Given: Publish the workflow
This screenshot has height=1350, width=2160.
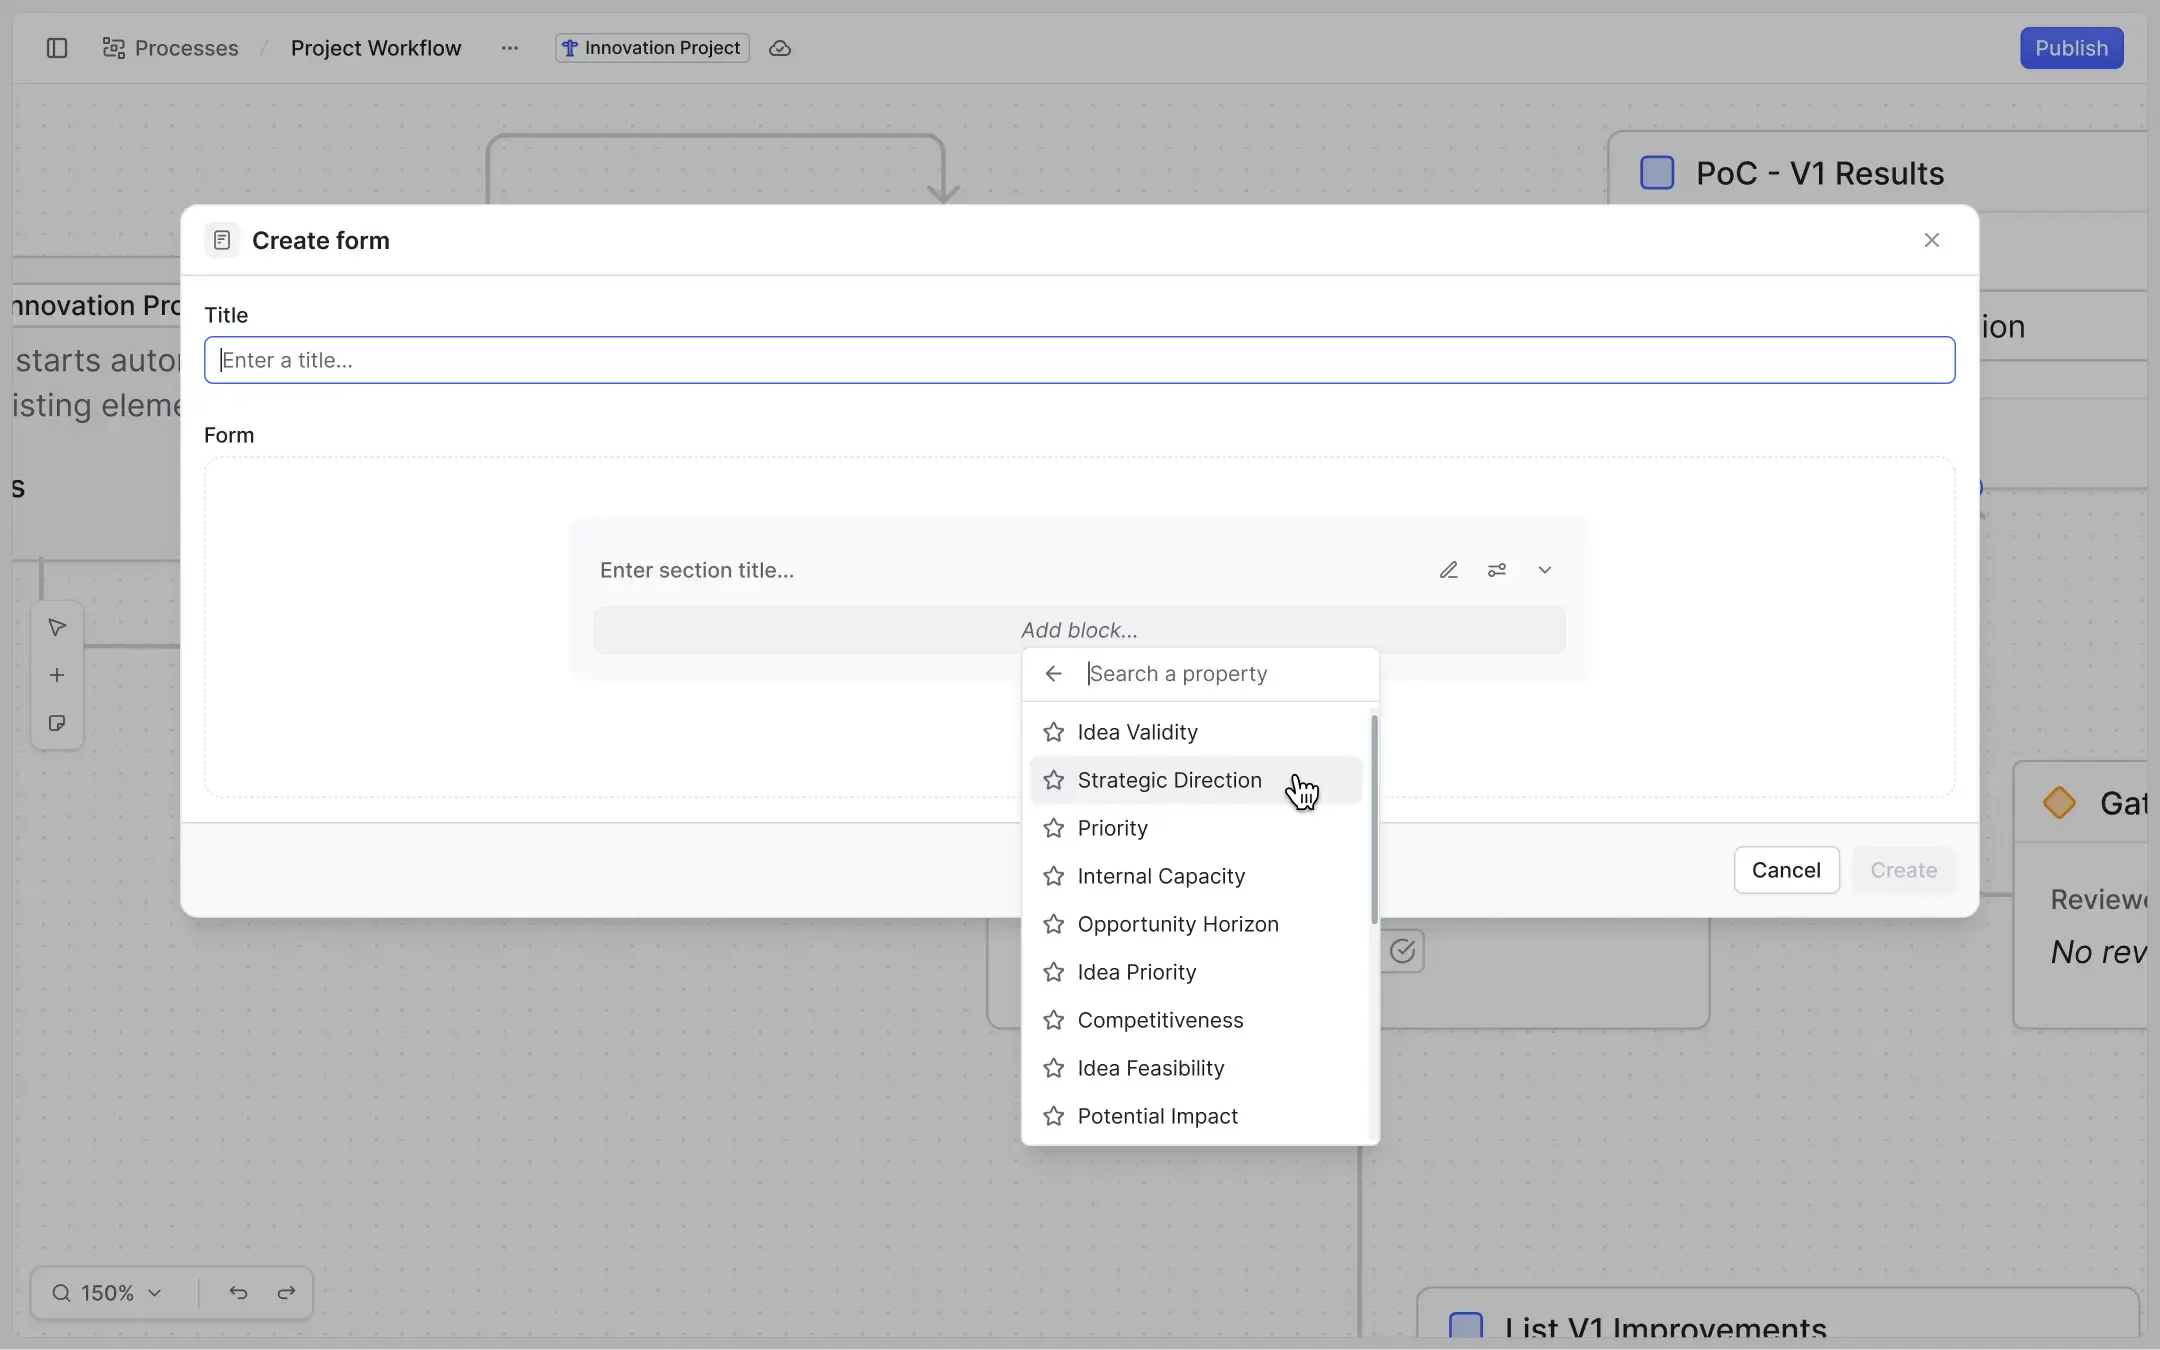Looking at the screenshot, I should coord(2071,48).
